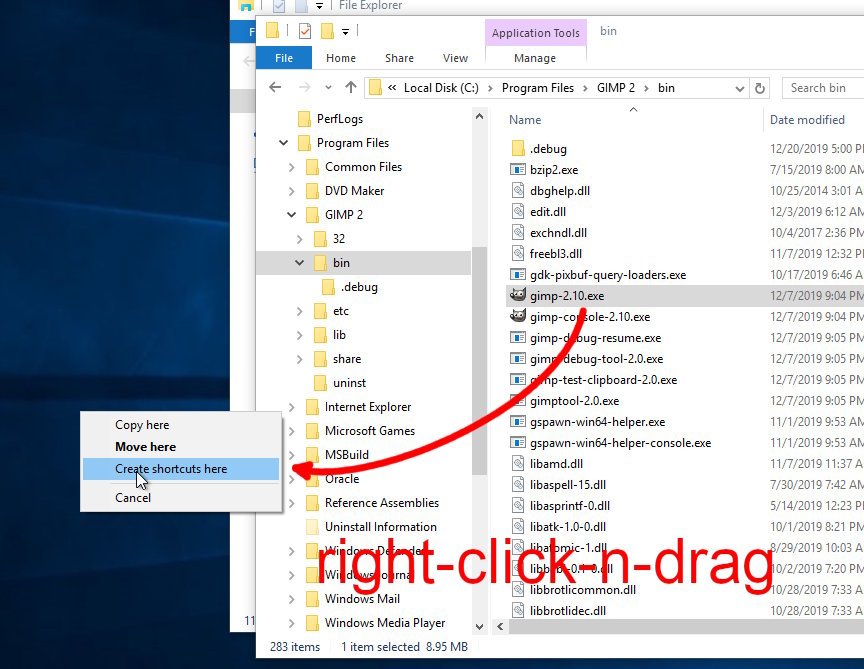This screenshot has height=669, width=864.
Task: Sort files by Date modified column
Action: pos(807,120)
